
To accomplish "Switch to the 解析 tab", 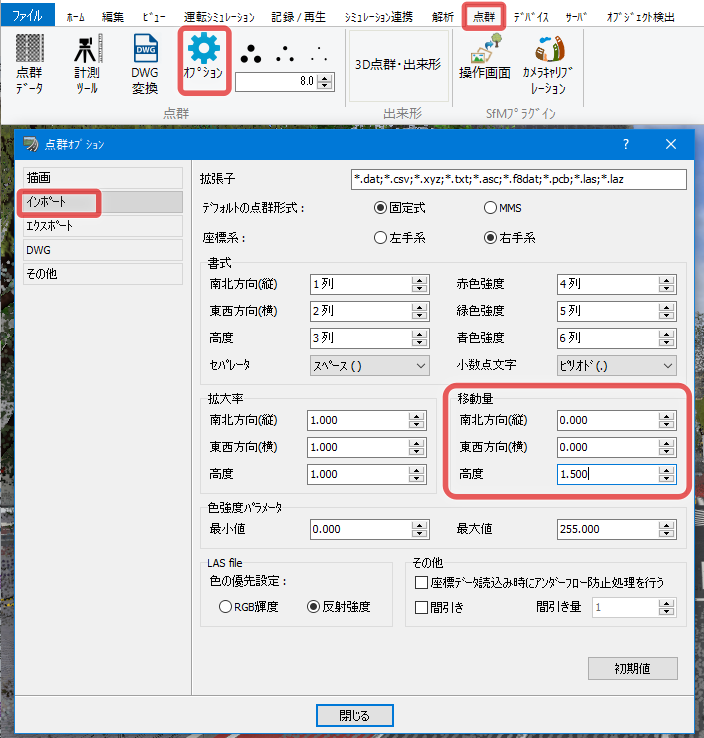I will 443,17.
